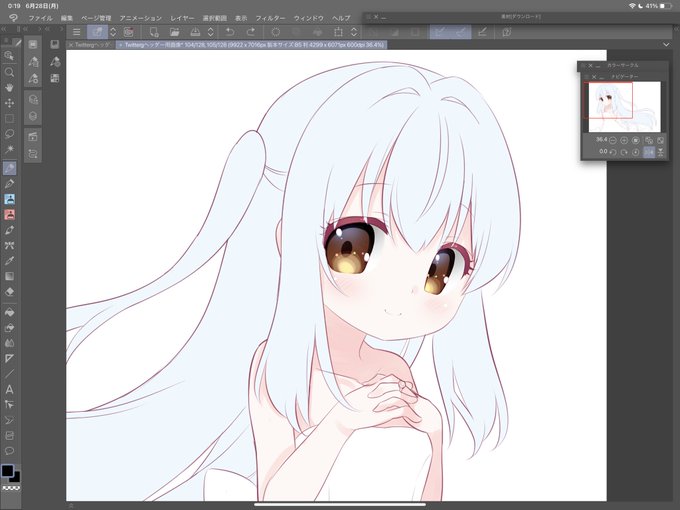Expand the stepper beside the highlighted command button
This screenshot has width=680, height=510.
[113, 32]
